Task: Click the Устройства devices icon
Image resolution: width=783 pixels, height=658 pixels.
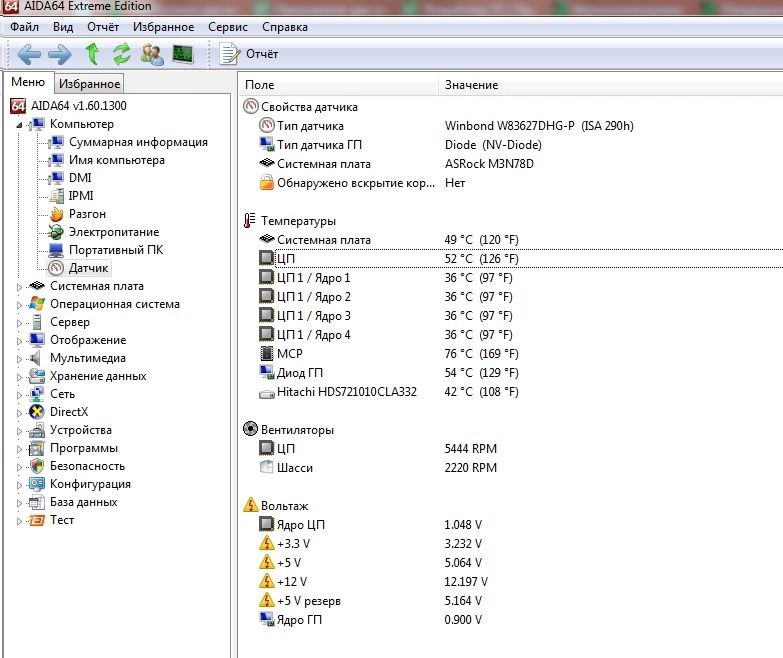Action: click(36, 430)
